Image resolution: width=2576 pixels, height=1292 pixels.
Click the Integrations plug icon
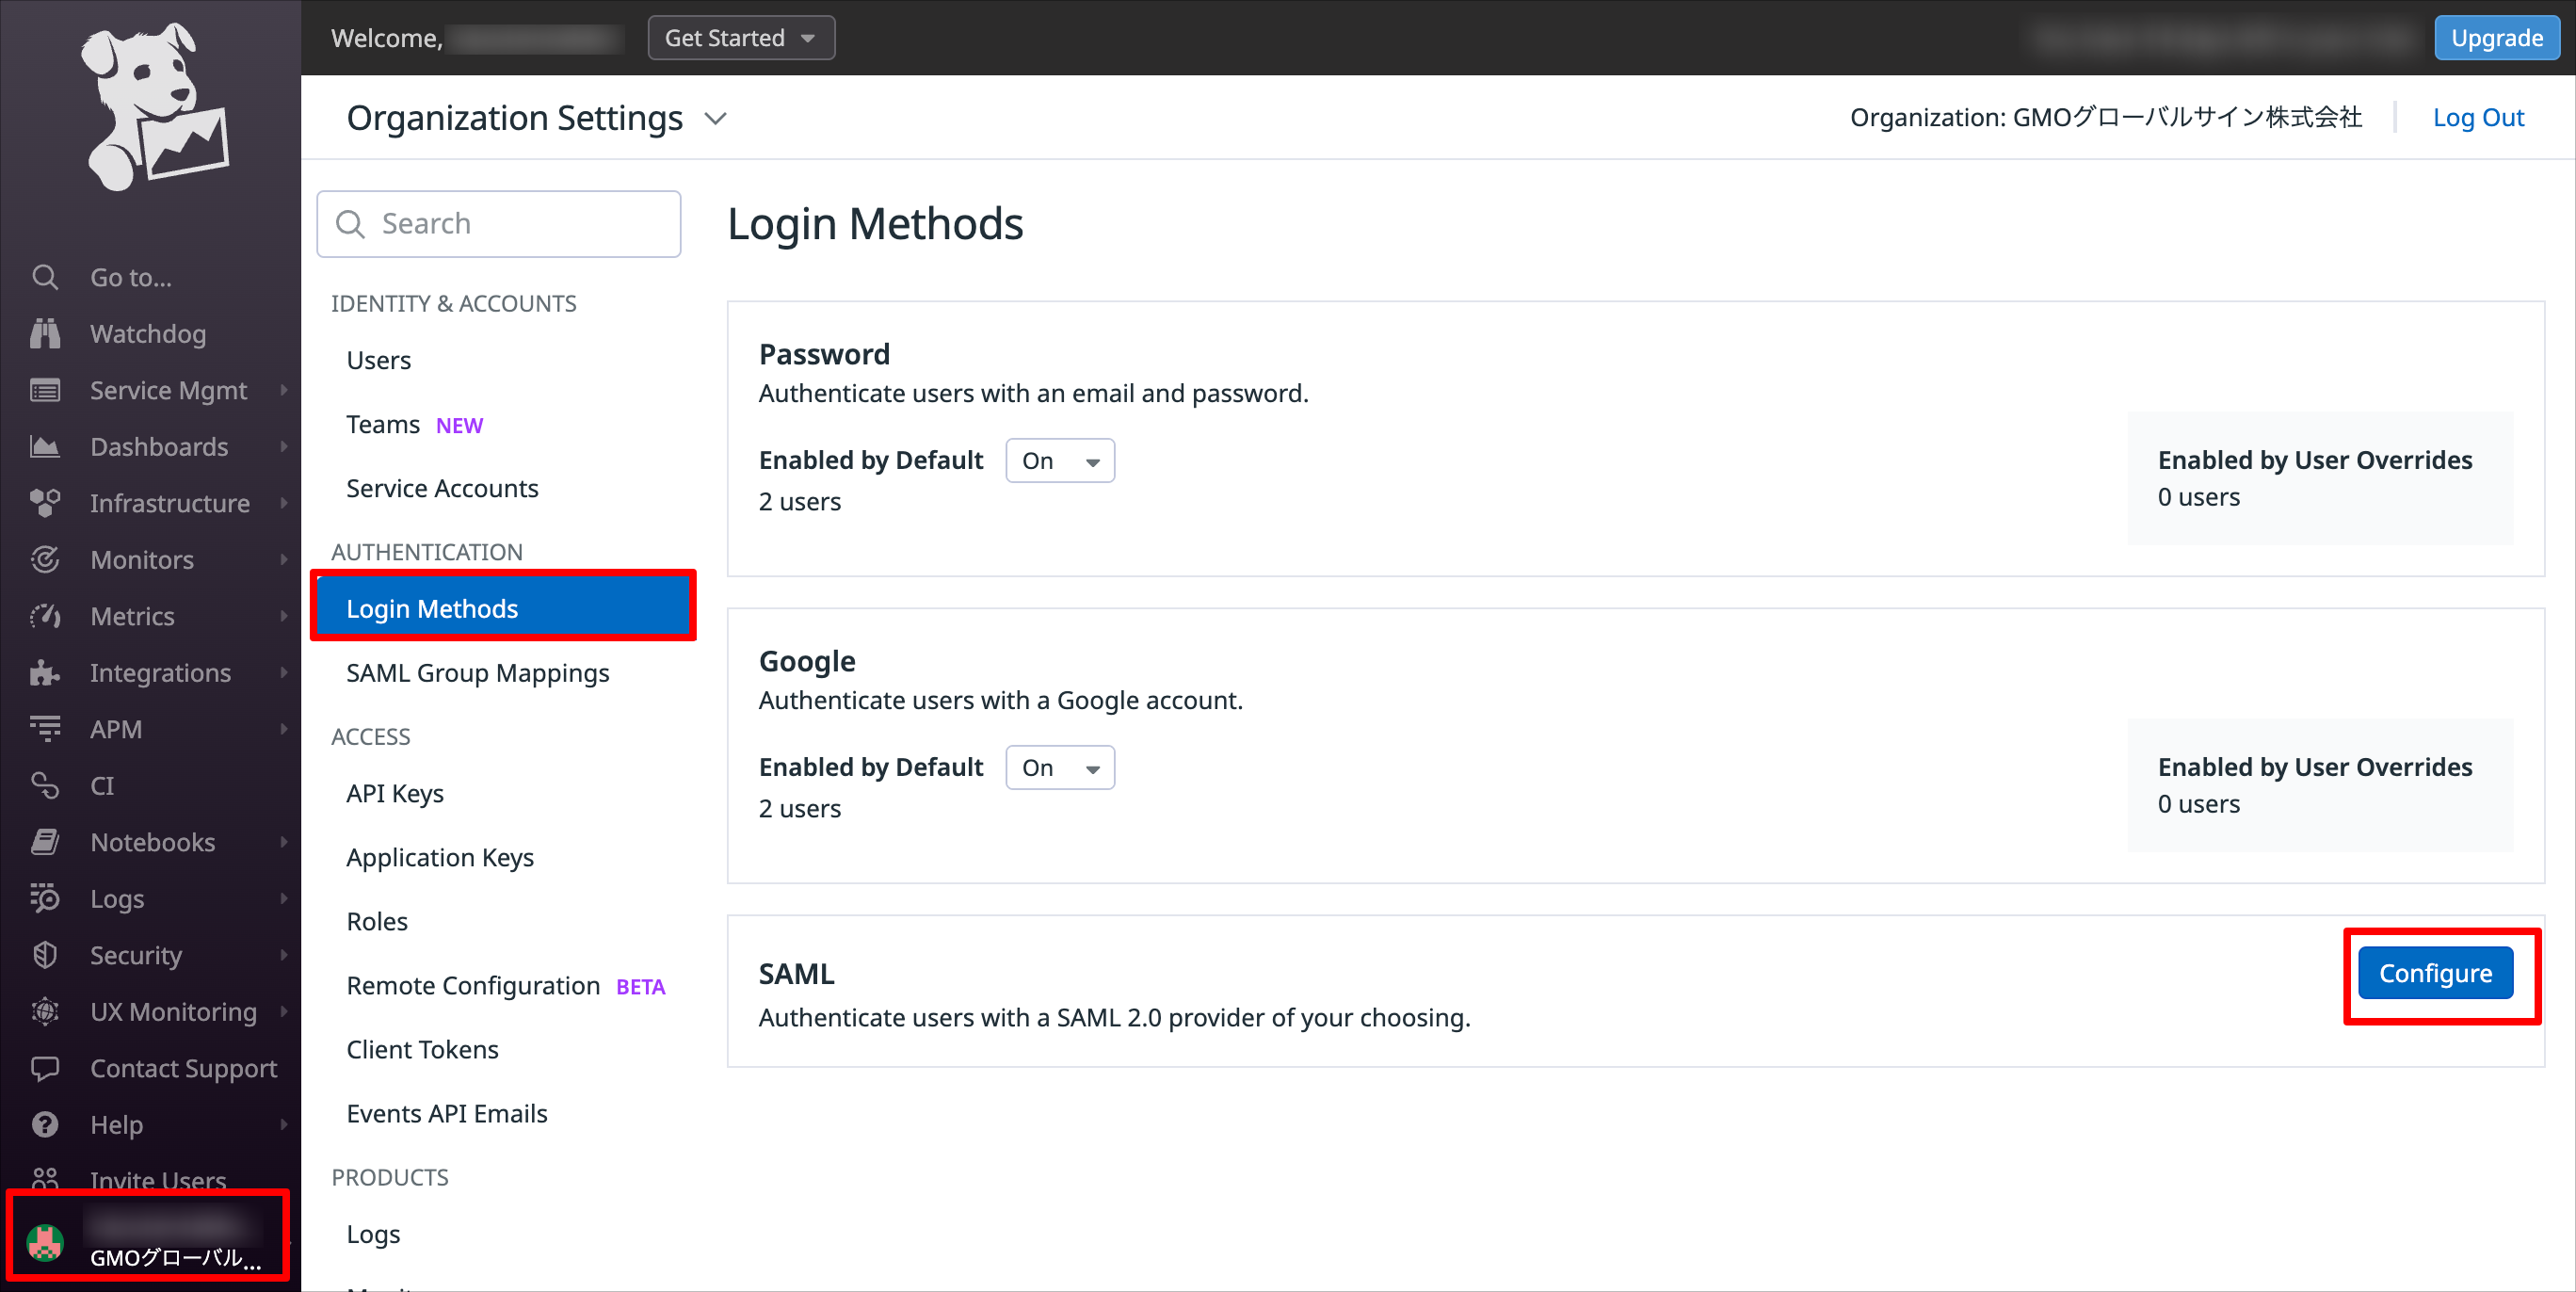click(x=45, y=672)
